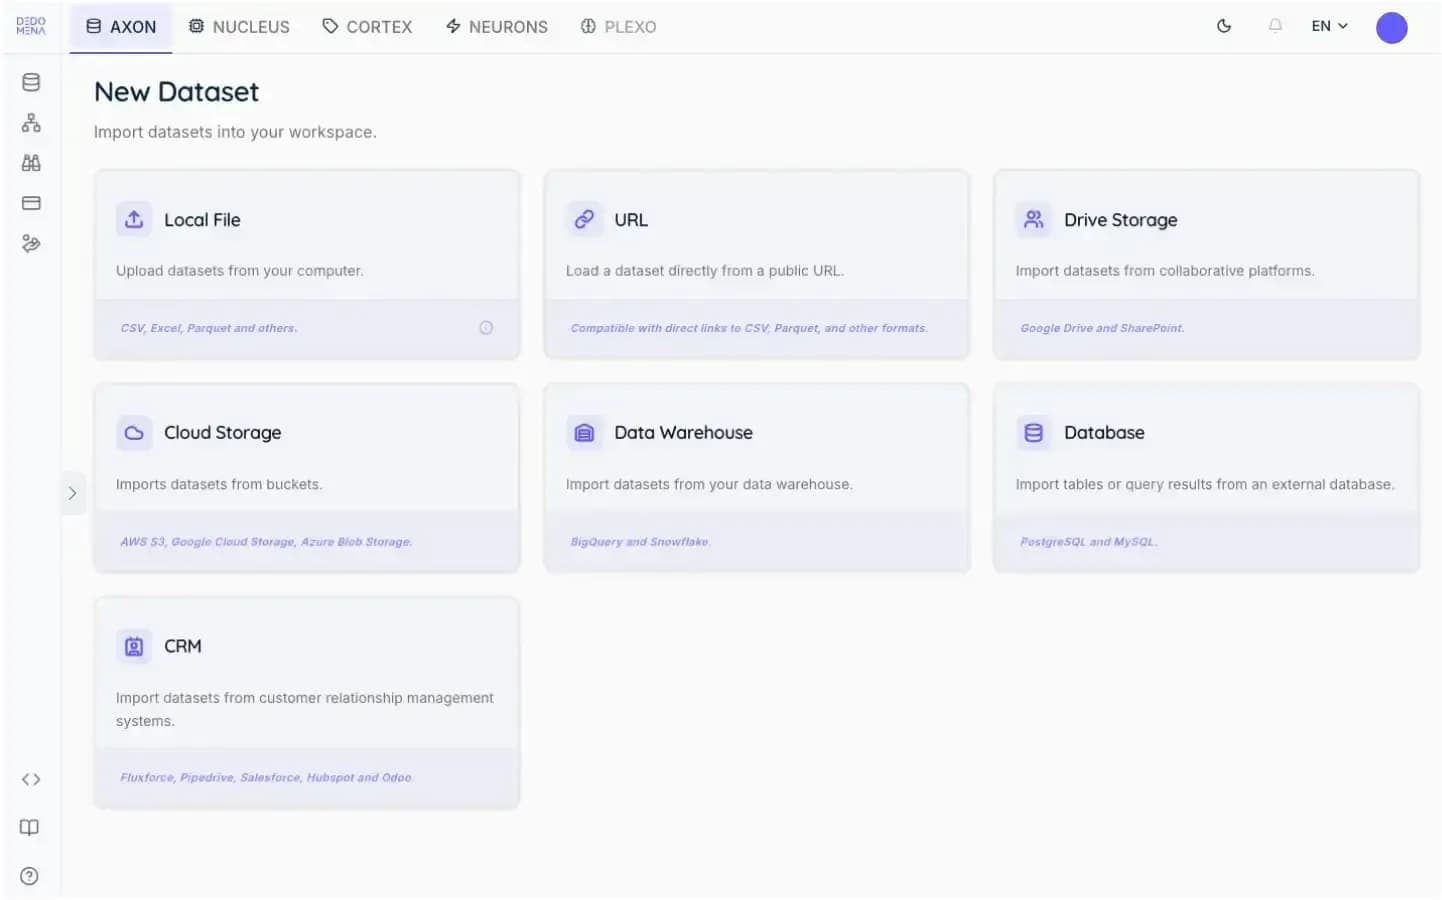Select the Database import title
Image resolution: width=1442 pixels, height=900 pixels.
[1104, 433]
